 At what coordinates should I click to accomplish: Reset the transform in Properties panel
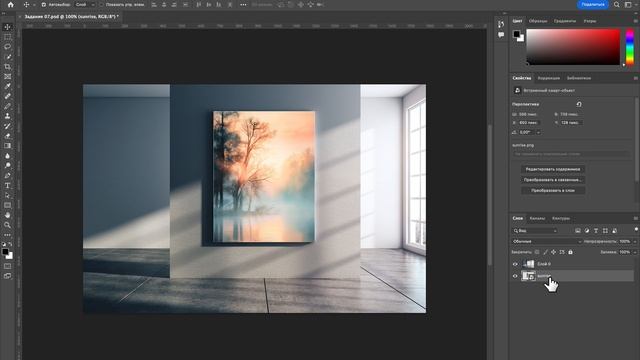(x=579, y=104)
